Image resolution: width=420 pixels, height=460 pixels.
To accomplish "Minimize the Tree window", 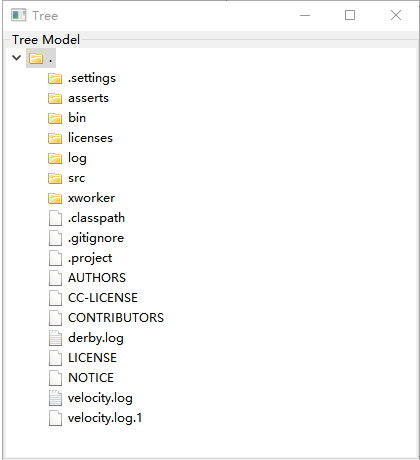I will click(305, 15).
